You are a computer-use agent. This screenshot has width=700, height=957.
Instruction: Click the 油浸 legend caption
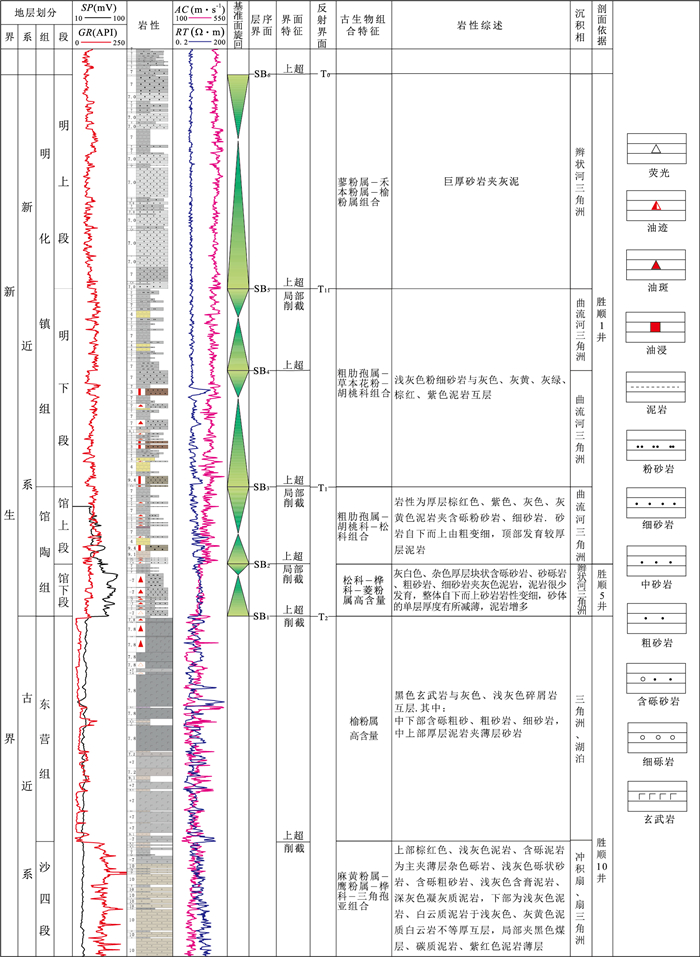pyautogui.click(x=659, y=352)
